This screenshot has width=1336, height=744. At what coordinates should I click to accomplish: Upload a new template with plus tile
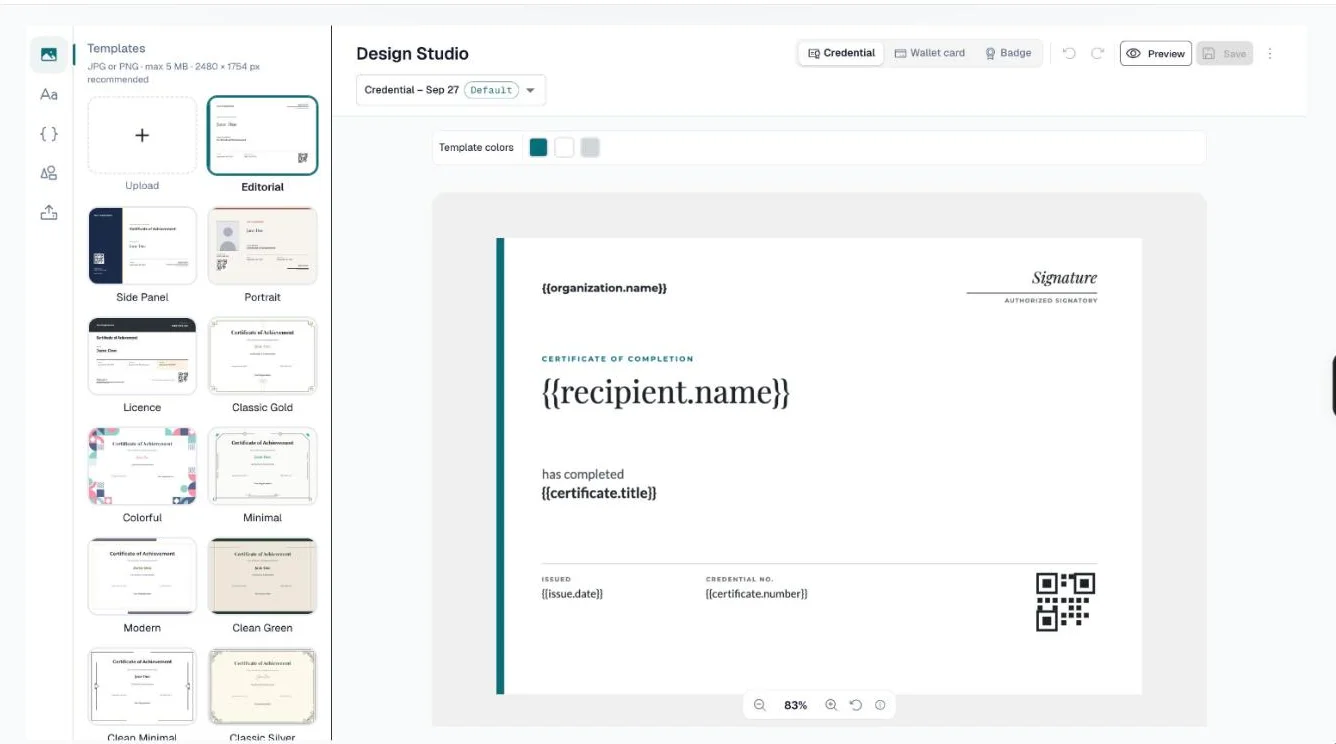[x=142, y=136]
